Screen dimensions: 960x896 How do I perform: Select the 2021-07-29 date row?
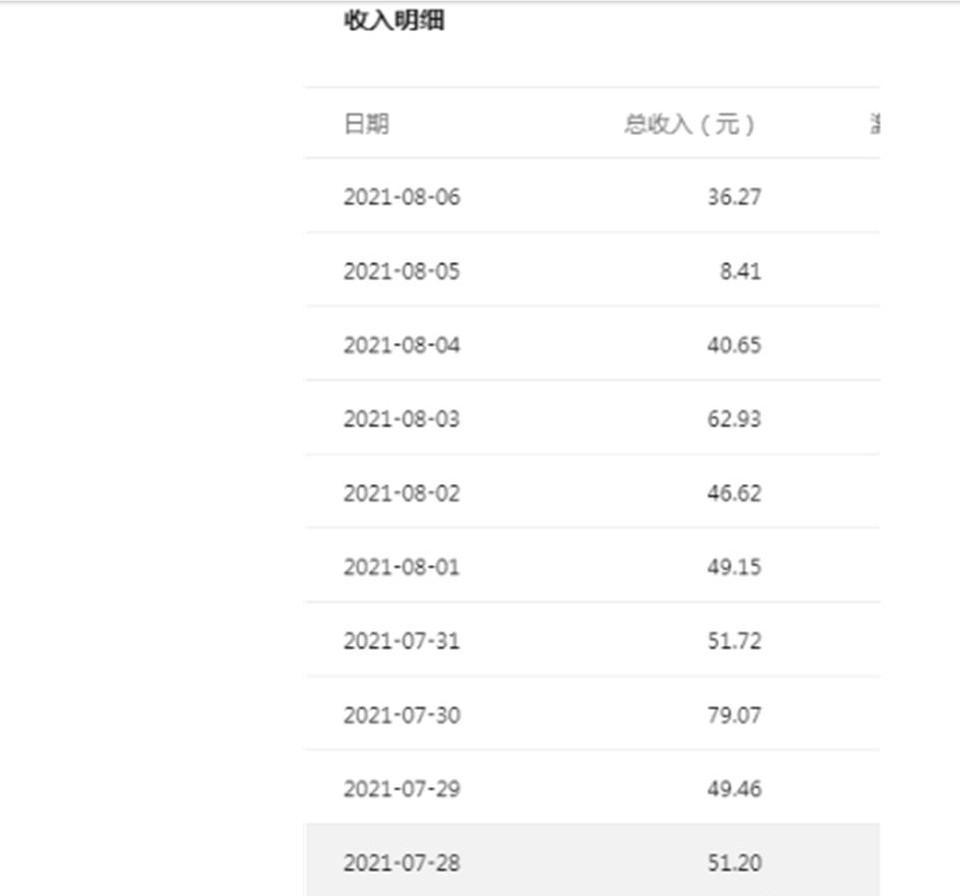[402, 789]
